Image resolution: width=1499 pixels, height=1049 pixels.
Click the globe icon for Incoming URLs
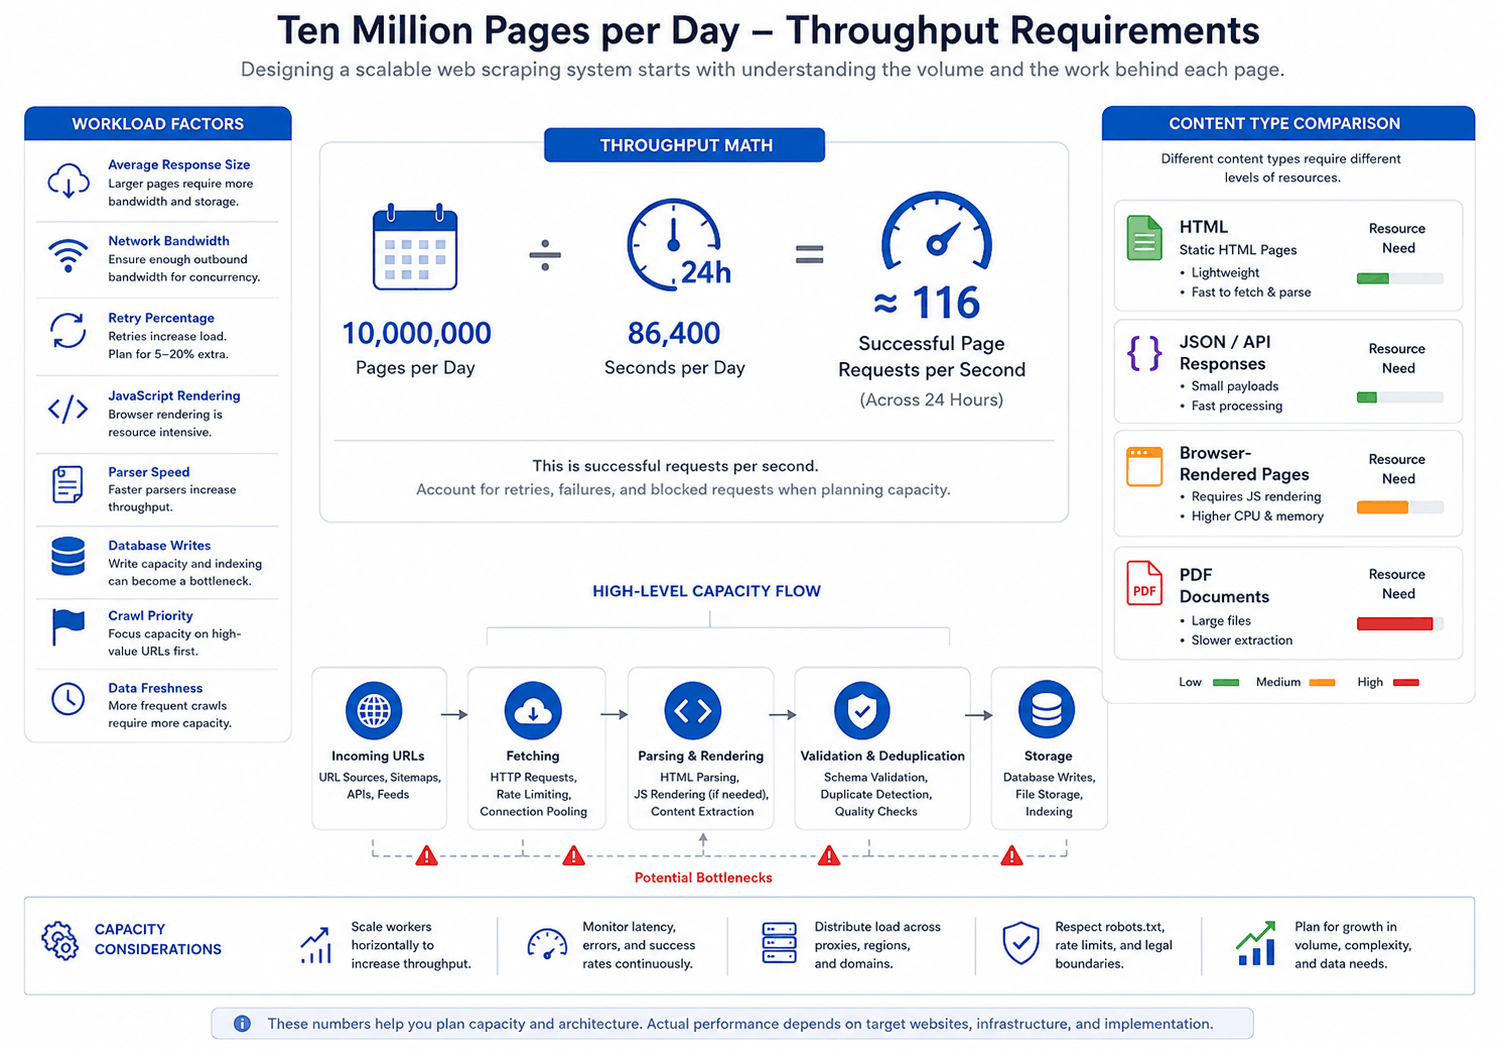click(374, 711)
